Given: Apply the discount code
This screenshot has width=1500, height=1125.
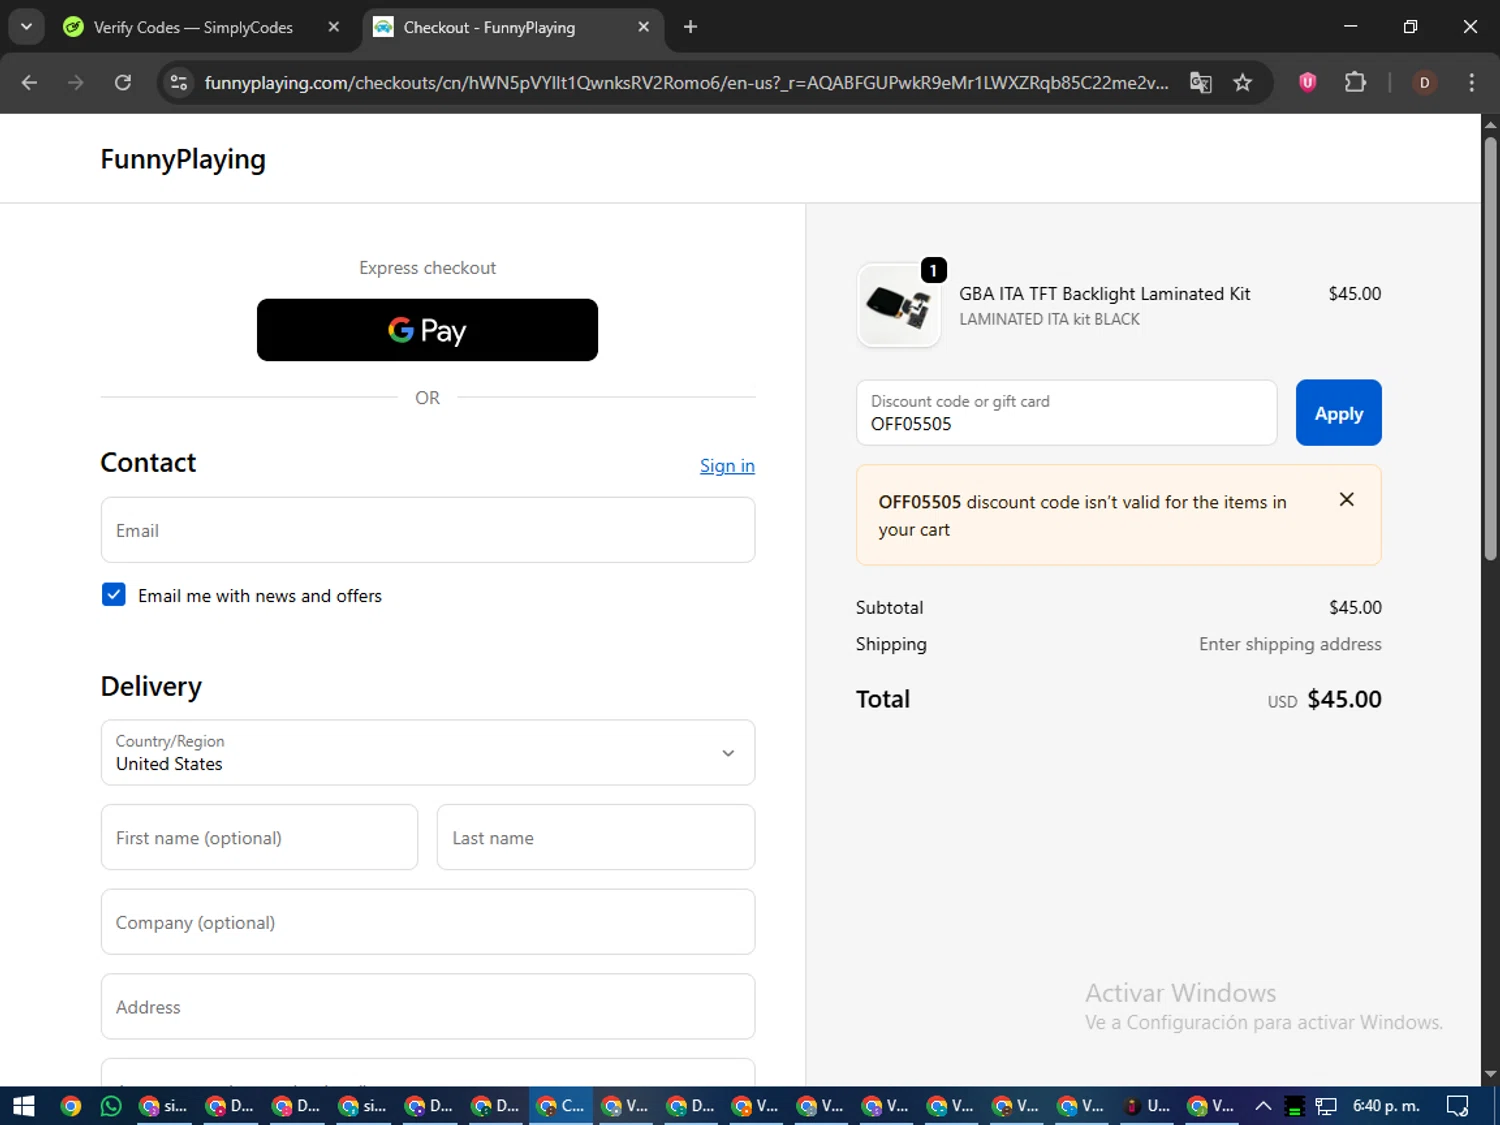Looking at the screenshot, I should coord(1338,412).
